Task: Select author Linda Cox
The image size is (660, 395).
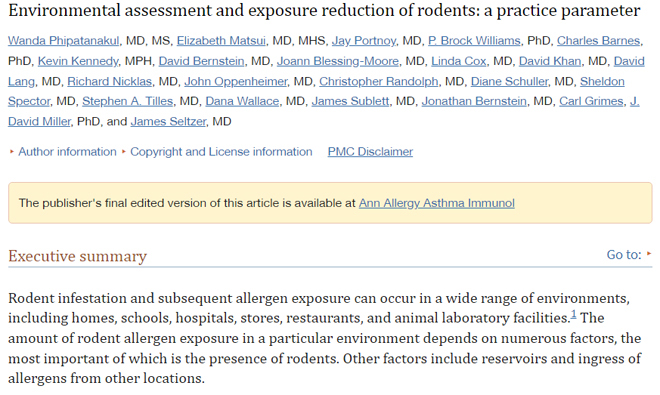Action: pyautogui.click(x=458, y=61)
